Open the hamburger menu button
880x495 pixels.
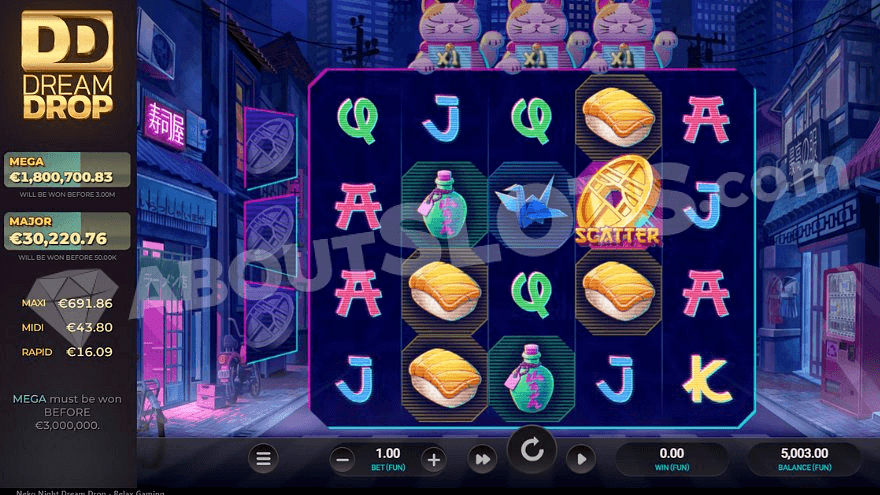pyautogui.click(x=263, y=459)
